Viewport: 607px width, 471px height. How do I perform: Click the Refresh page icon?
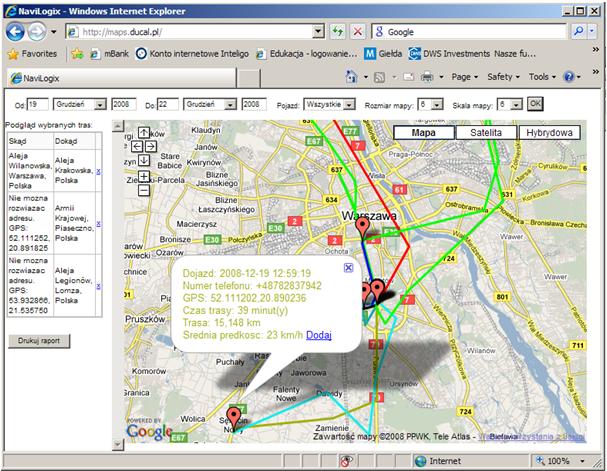click(x=338, y=32)
